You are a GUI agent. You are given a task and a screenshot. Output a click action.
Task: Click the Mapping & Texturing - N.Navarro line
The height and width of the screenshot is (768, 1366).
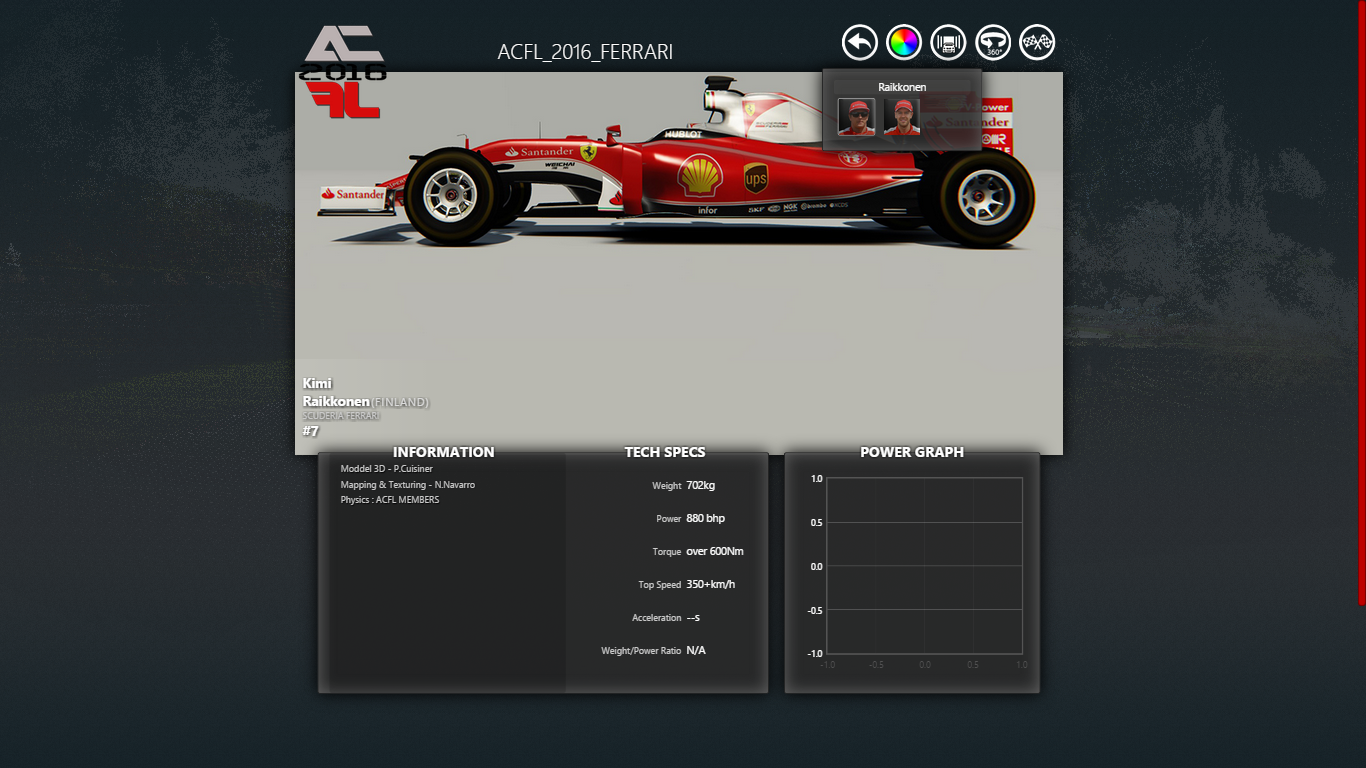(407, 484)
